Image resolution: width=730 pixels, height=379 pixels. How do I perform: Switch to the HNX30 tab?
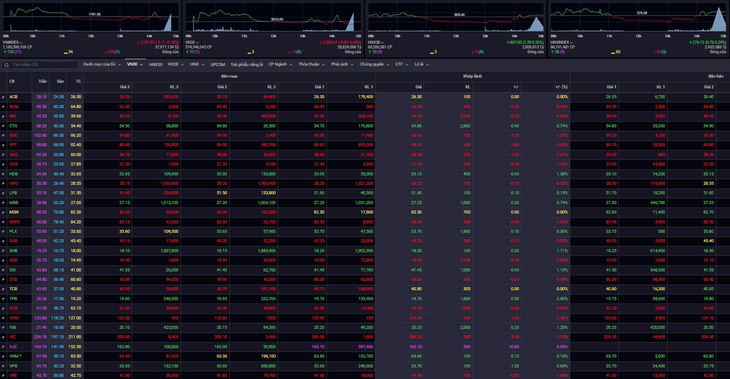coord(155,65)
